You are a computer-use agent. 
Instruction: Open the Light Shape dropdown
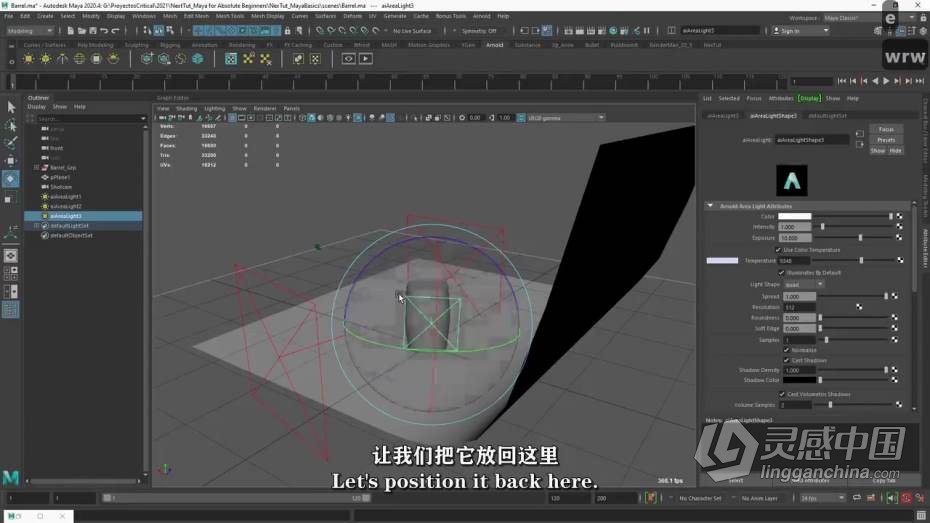tap(804, 285)
